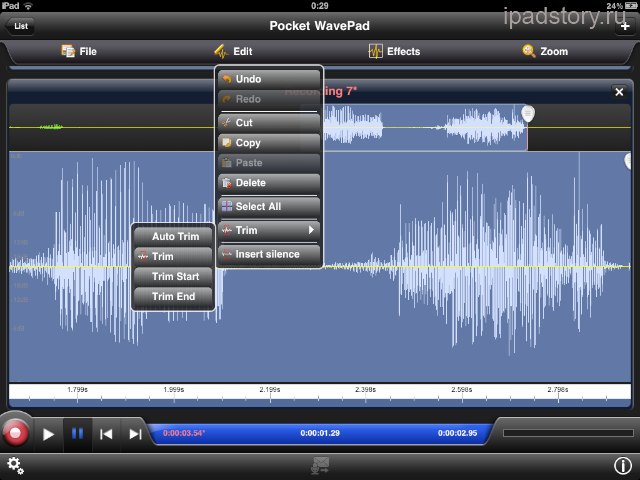Click the Effects waveform icon

tap(376, 51)
